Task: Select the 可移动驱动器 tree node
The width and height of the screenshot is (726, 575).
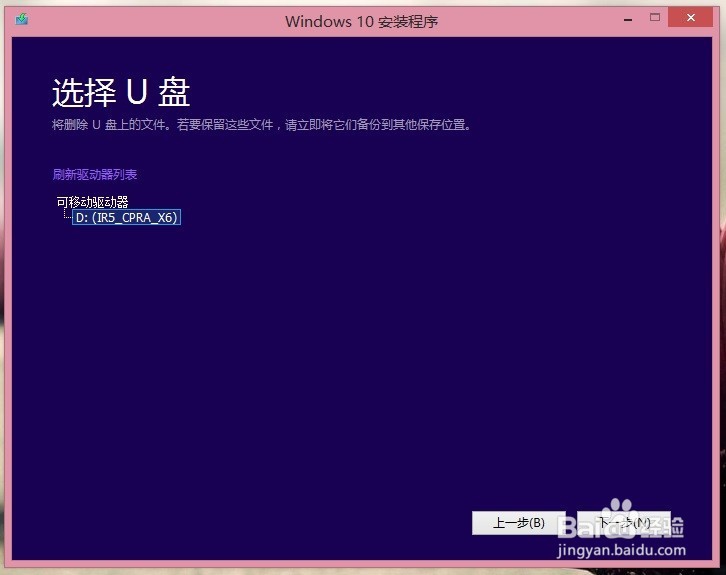Action: pos(93,202)
